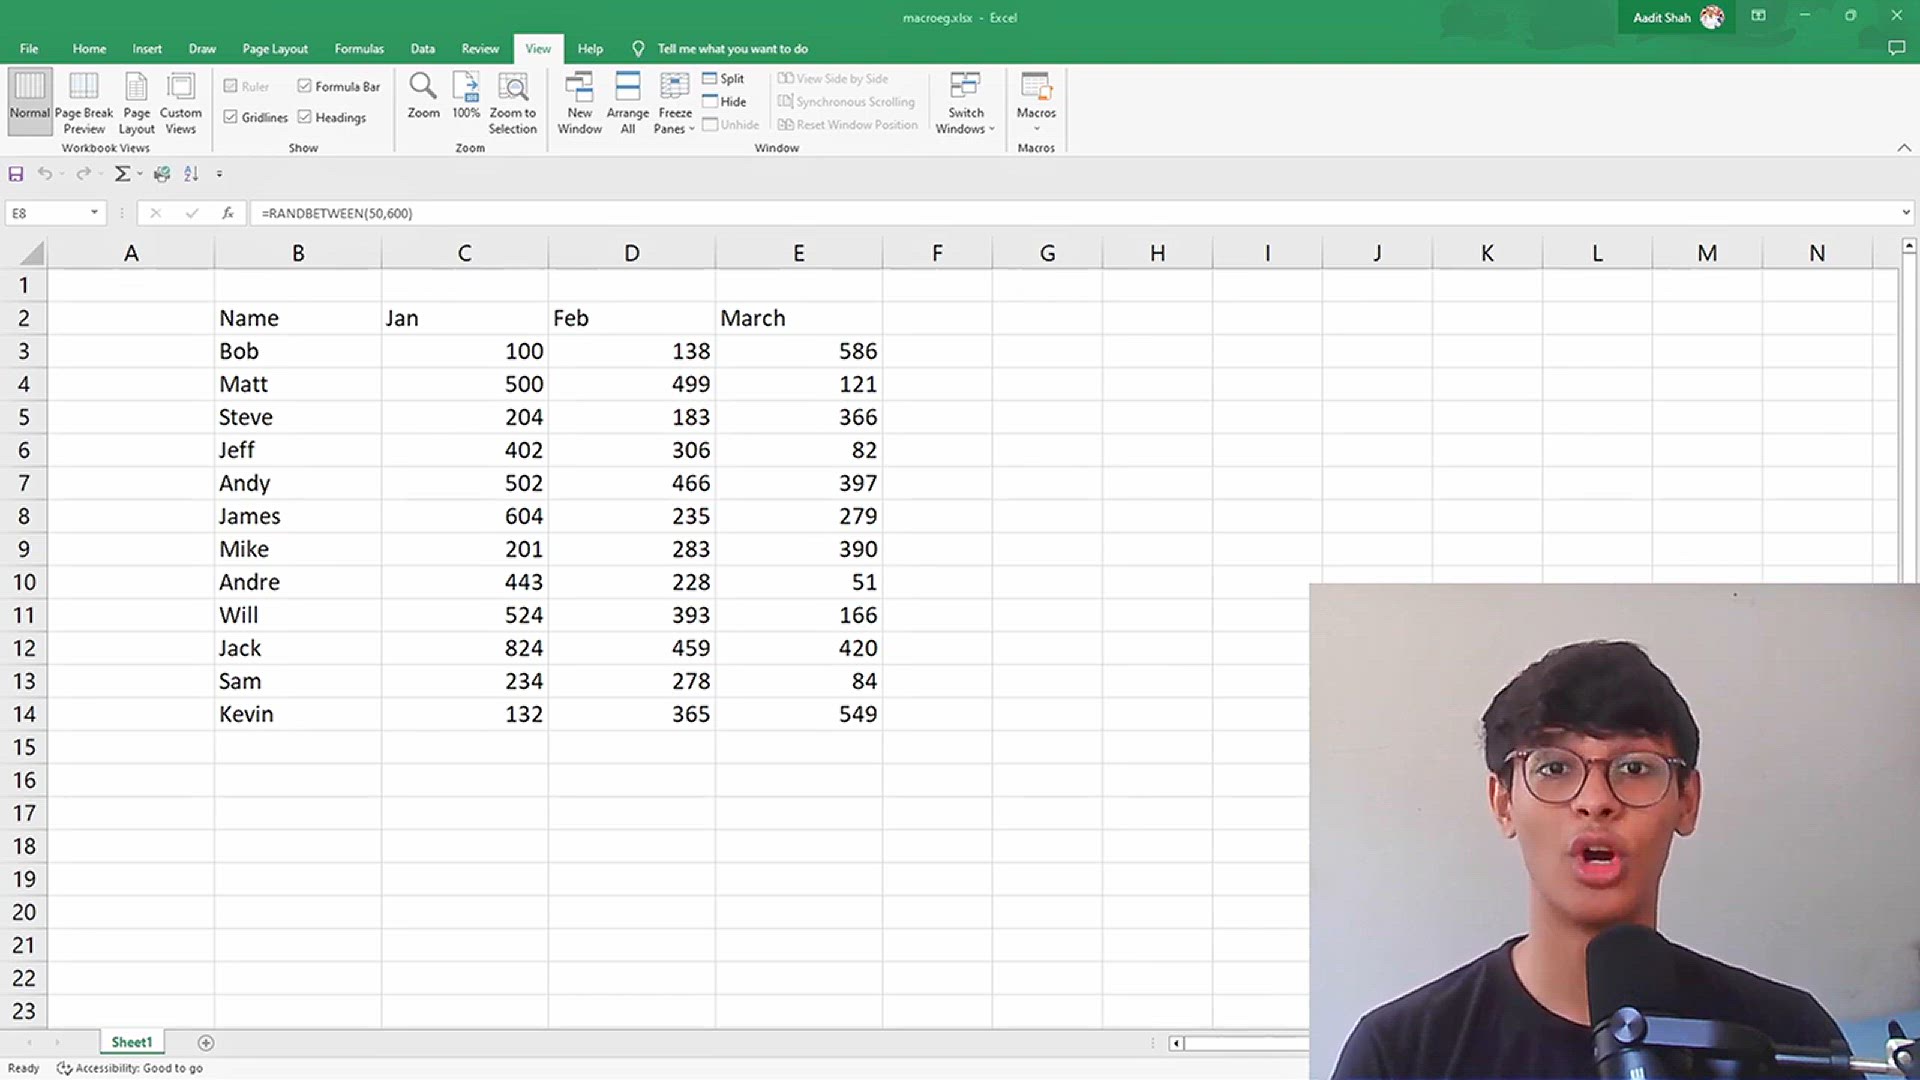Click Zoom to Selection
The width and height of the screenshot is (1920, 1080).
(x=513, y=102)
